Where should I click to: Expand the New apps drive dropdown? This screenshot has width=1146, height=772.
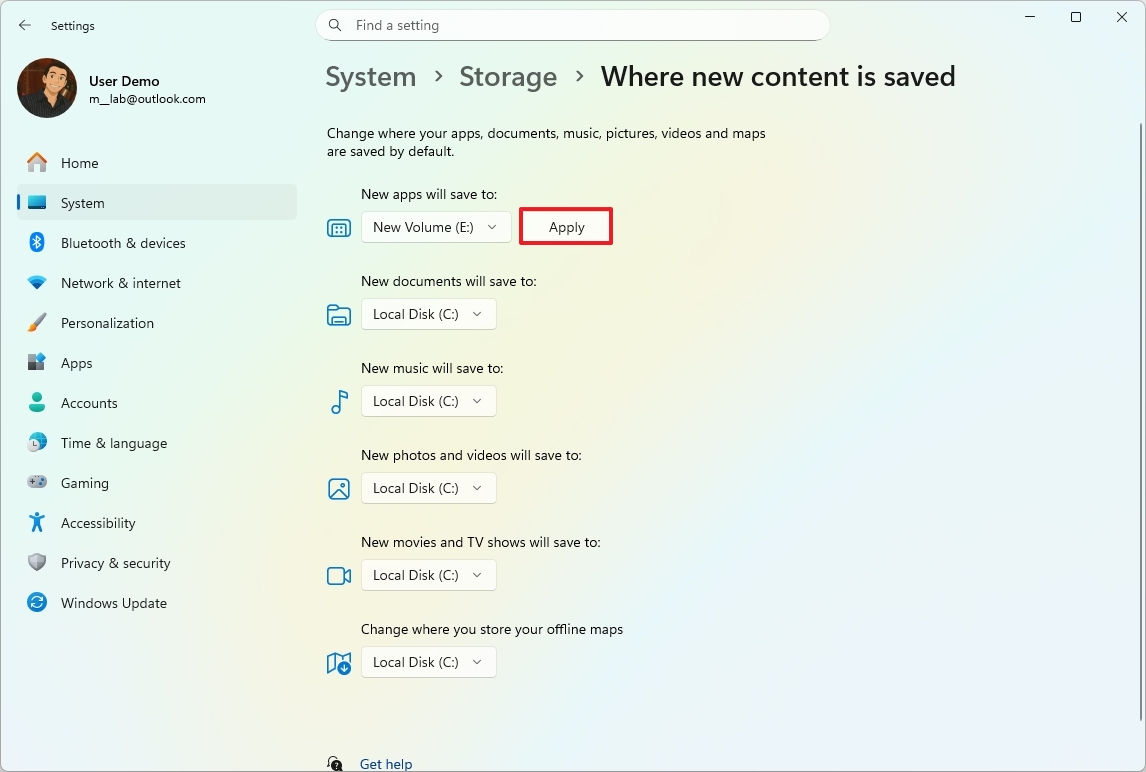pos(436,227)
